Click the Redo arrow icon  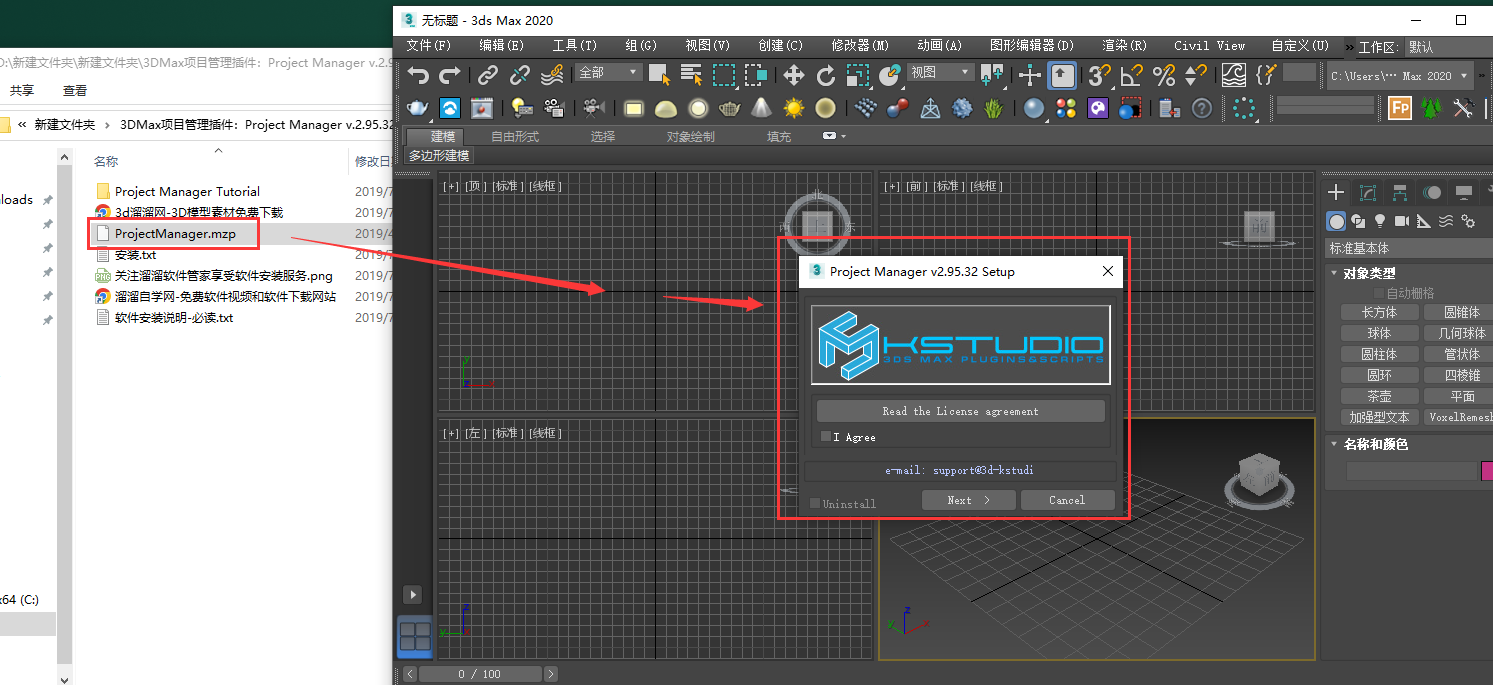coord(450,75)
